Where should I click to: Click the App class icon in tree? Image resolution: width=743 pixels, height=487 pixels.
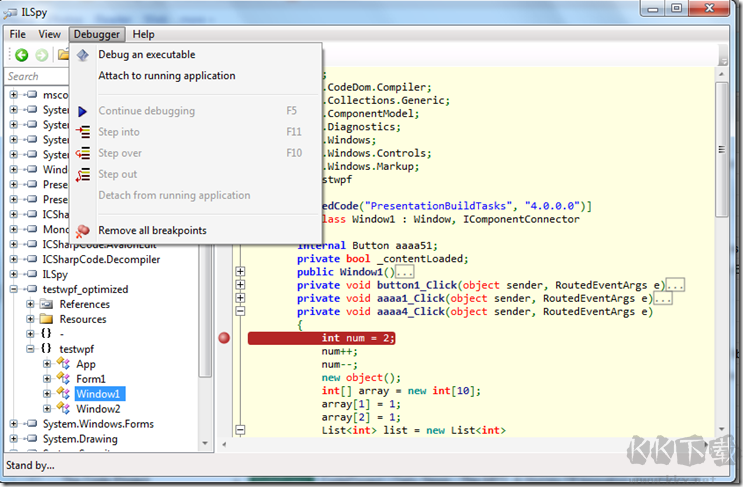64,364
